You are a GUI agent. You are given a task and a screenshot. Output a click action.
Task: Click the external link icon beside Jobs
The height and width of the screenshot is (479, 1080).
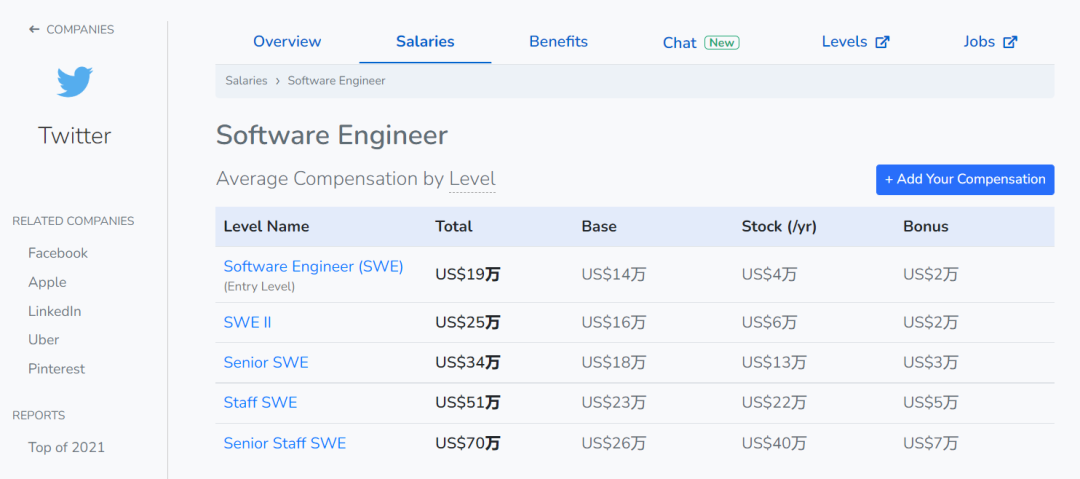[1010, 42]
